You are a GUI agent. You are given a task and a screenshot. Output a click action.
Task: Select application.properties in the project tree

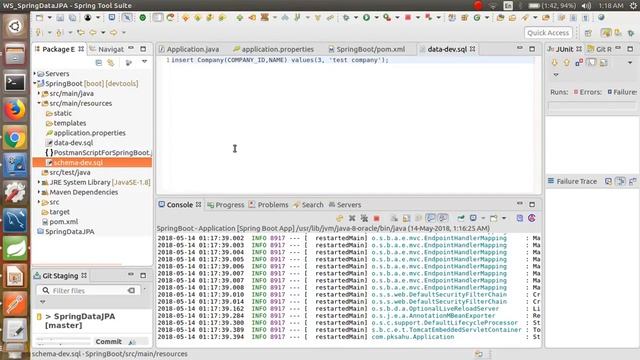coord(89,133)
